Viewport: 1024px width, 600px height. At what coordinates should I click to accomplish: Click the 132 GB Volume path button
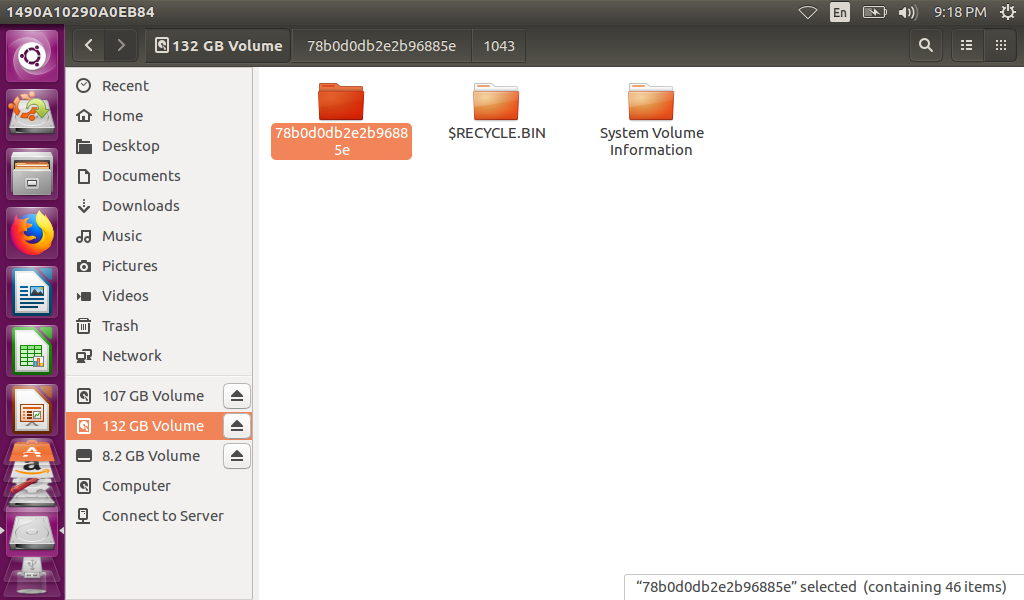tap(219, 45)
